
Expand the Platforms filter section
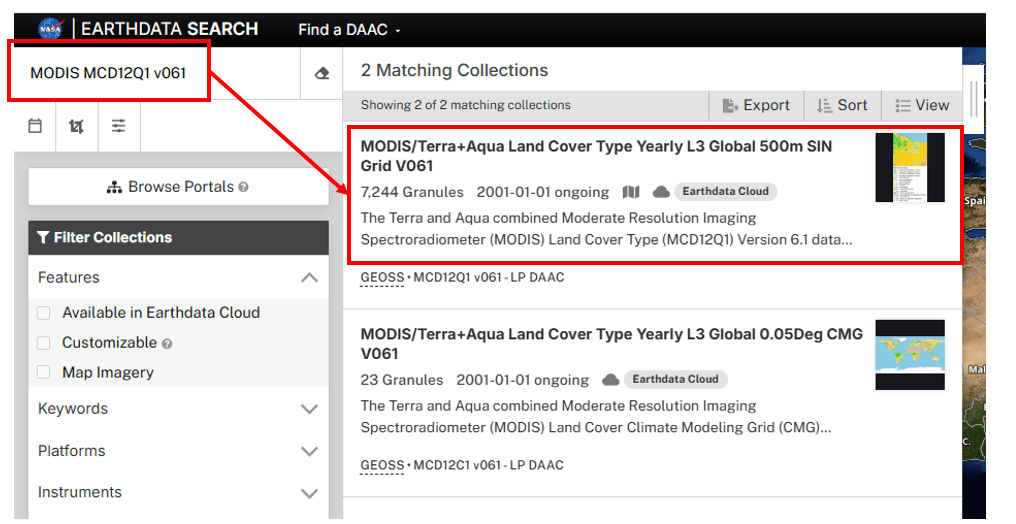click(309, 451)
